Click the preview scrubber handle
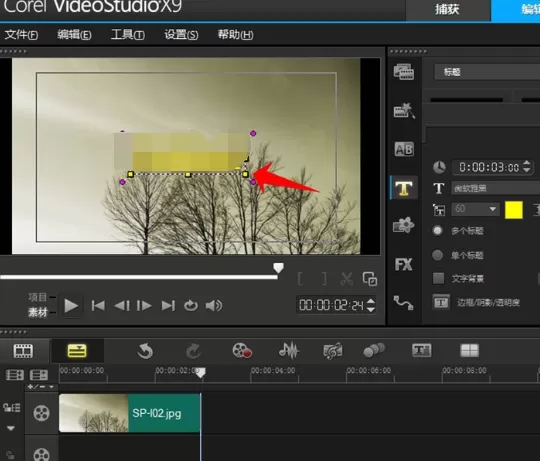540x461 pixels. (x=278, y=268)
